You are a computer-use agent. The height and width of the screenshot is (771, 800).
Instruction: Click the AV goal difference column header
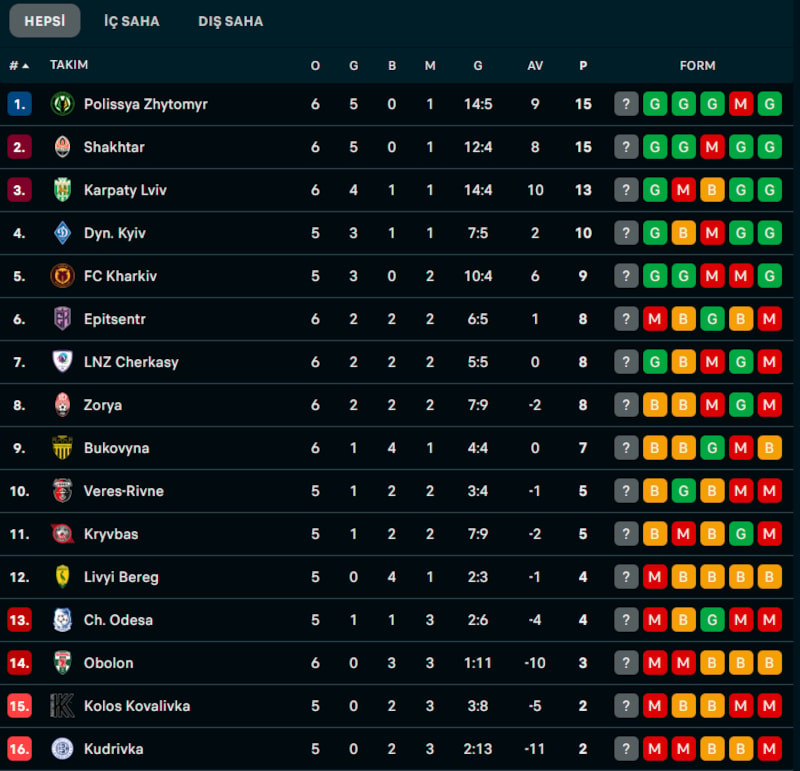(x=535, y=65)
